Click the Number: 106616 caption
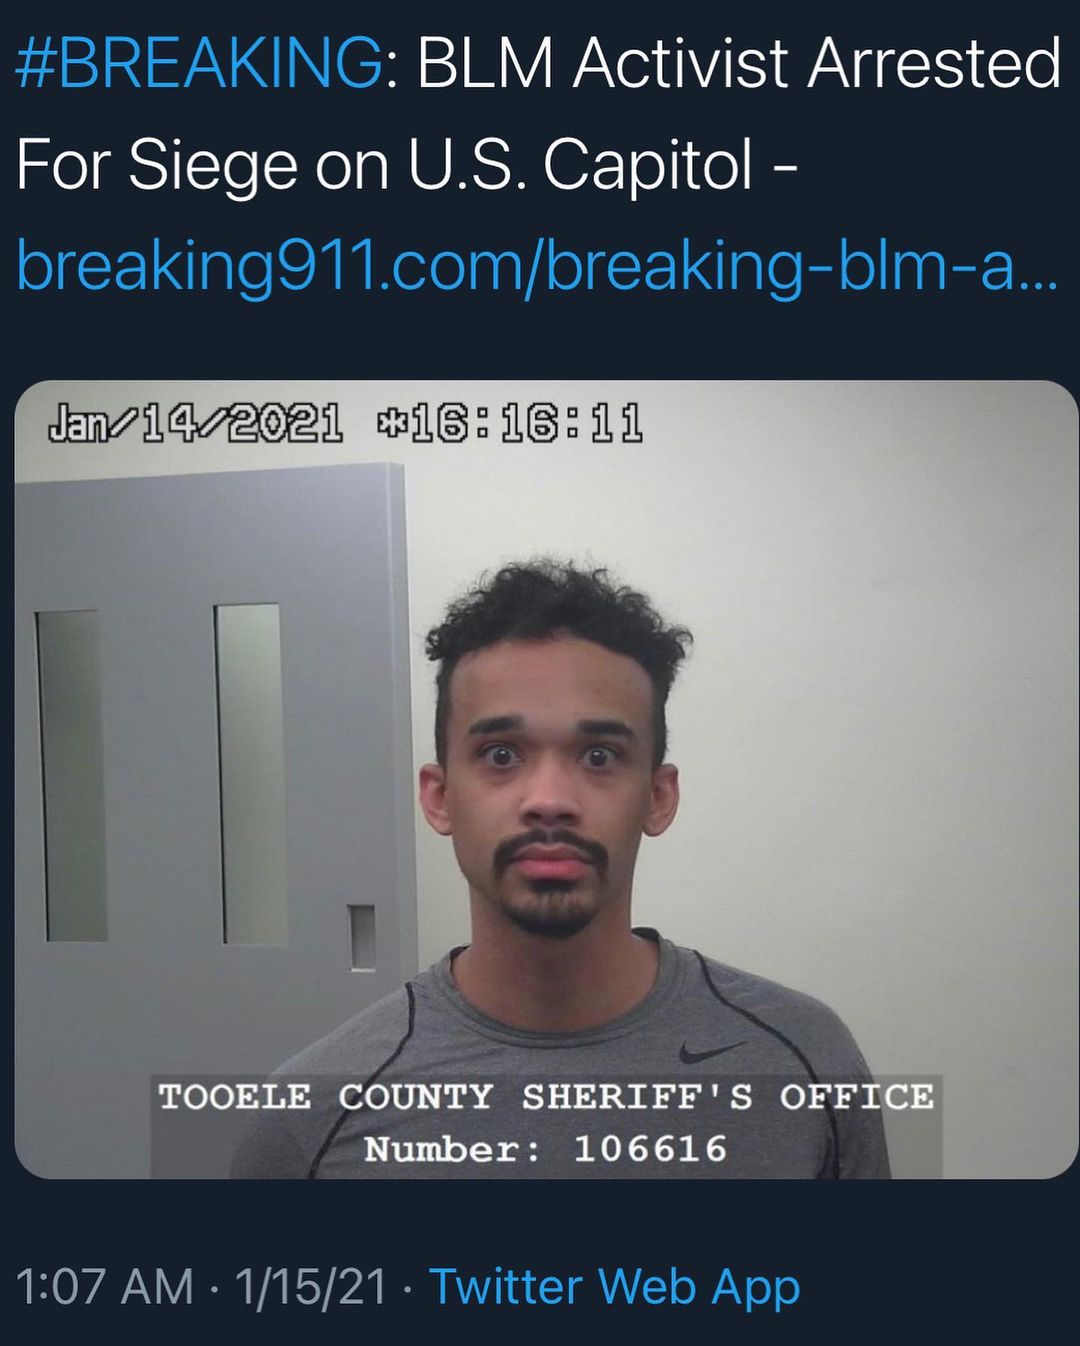The height and width of the screenshot is (1346, 1080). pyautogui.click(x=546, y=1149)
